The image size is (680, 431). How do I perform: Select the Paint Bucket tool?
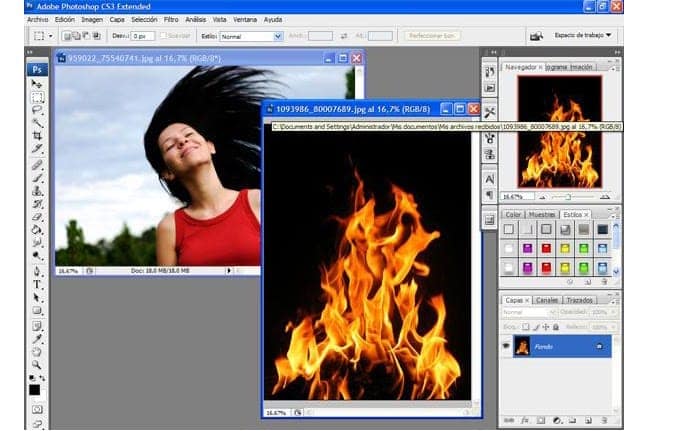tap(37, 229)
